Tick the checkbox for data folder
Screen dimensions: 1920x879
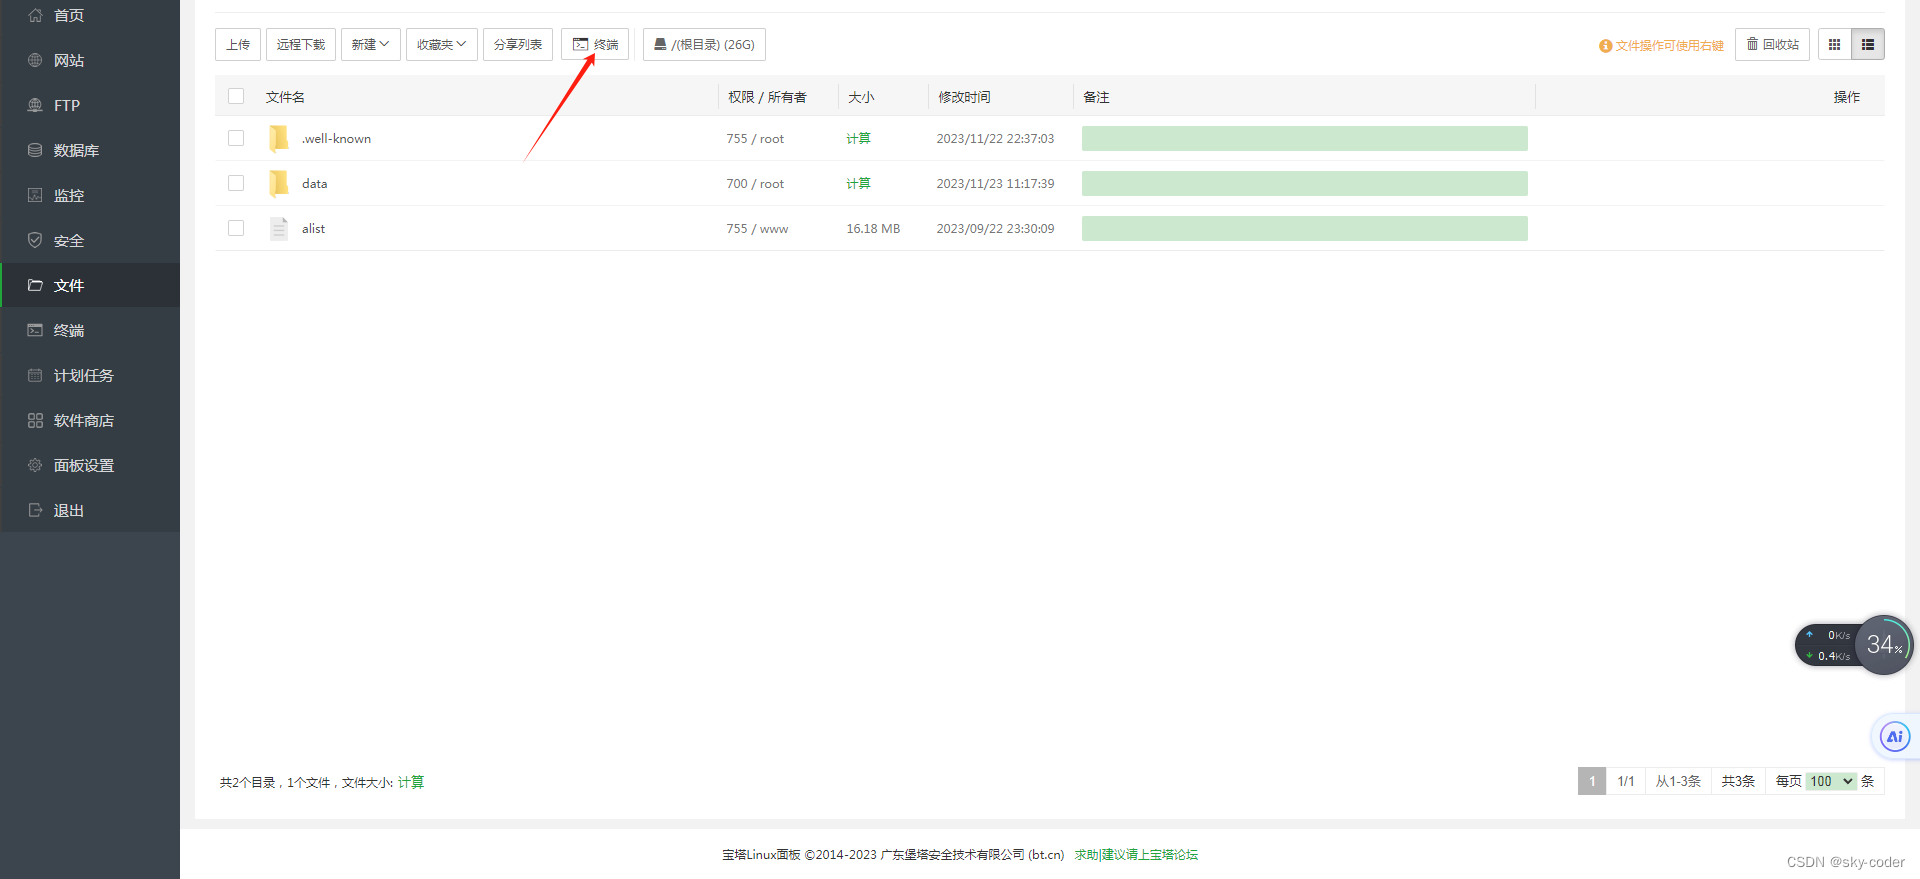coord(236,183)
